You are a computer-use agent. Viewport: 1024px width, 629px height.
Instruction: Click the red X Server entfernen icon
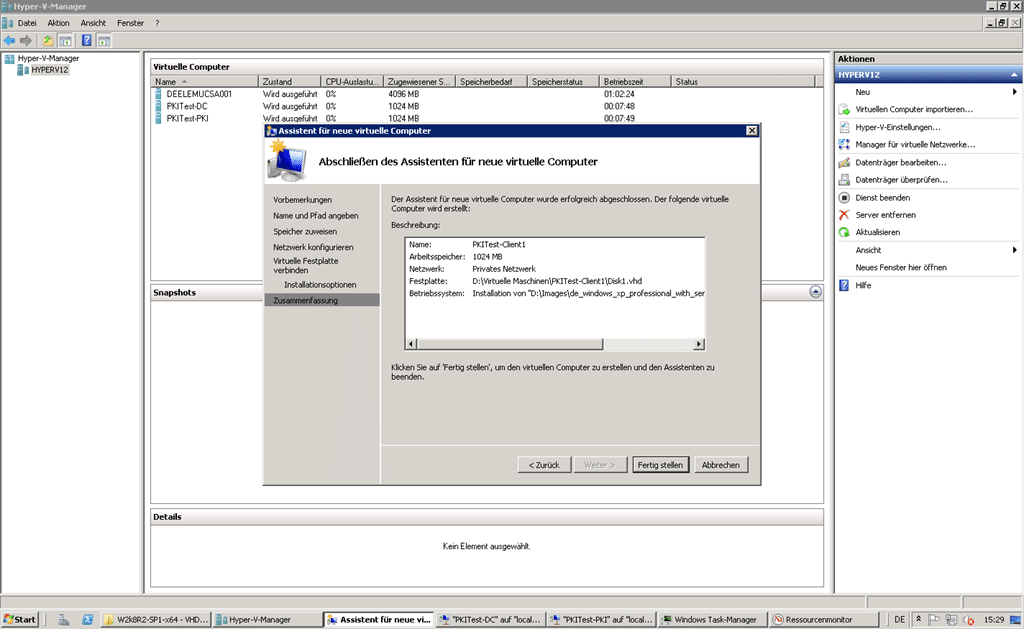click(844, 215)
